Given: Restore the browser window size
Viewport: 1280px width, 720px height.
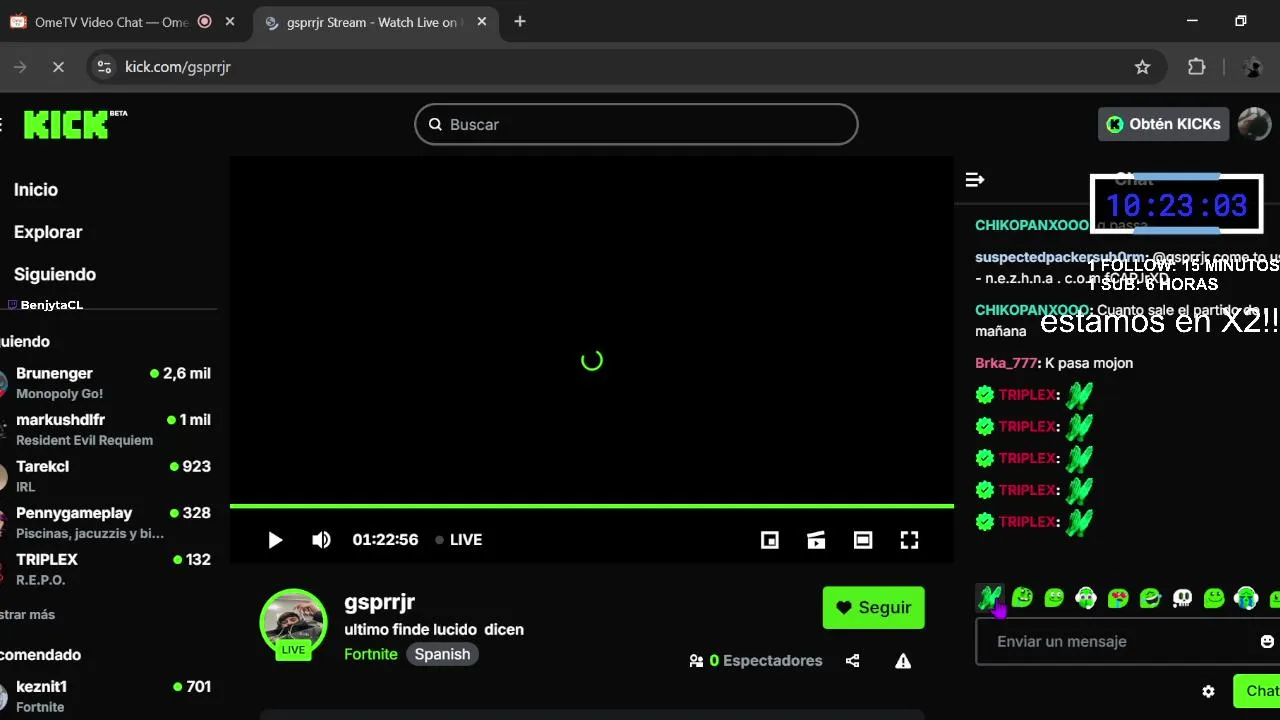Looking at the screenshot, I should point(1241,21).
